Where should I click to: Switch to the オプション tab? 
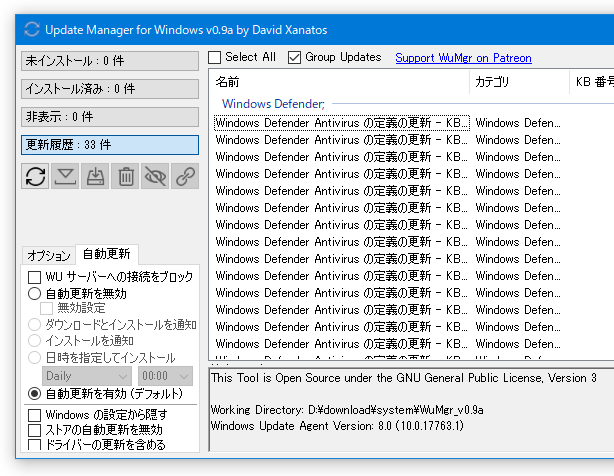pyautogui.click(x=49, y=256)
